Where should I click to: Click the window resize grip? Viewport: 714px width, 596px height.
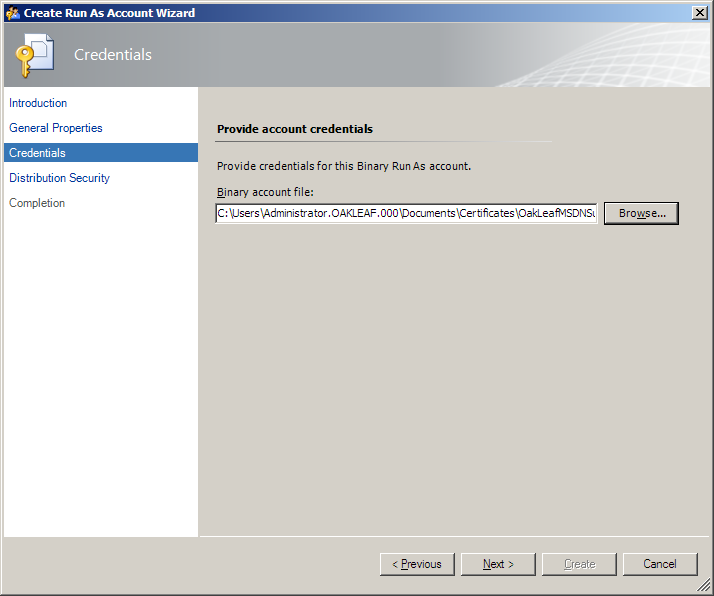[x=704, y=585]
